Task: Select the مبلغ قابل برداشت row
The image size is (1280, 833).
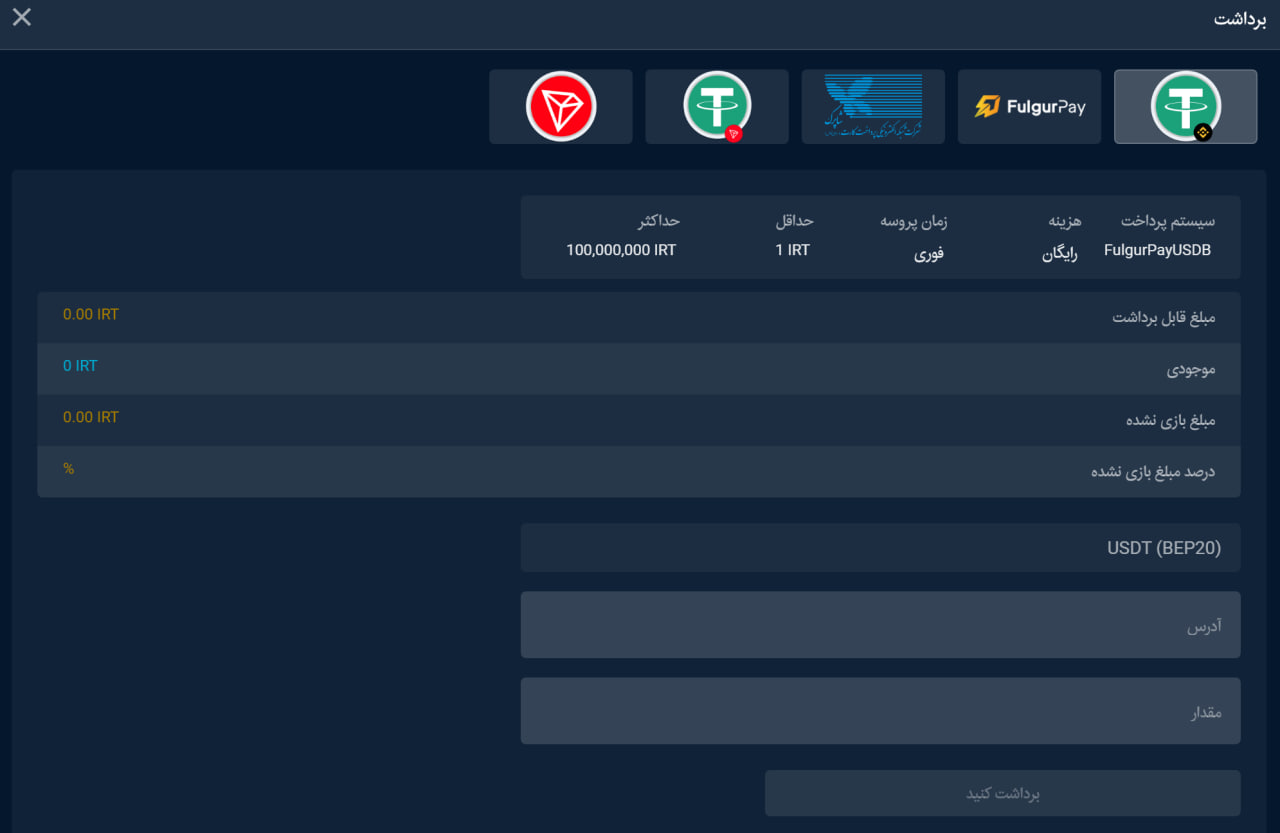Action: 639,317
